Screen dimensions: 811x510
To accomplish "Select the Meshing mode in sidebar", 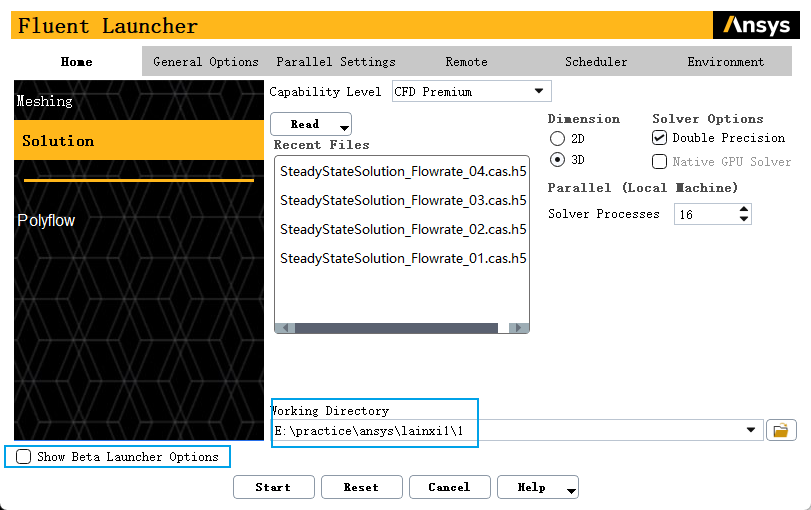I will (45, 101).
